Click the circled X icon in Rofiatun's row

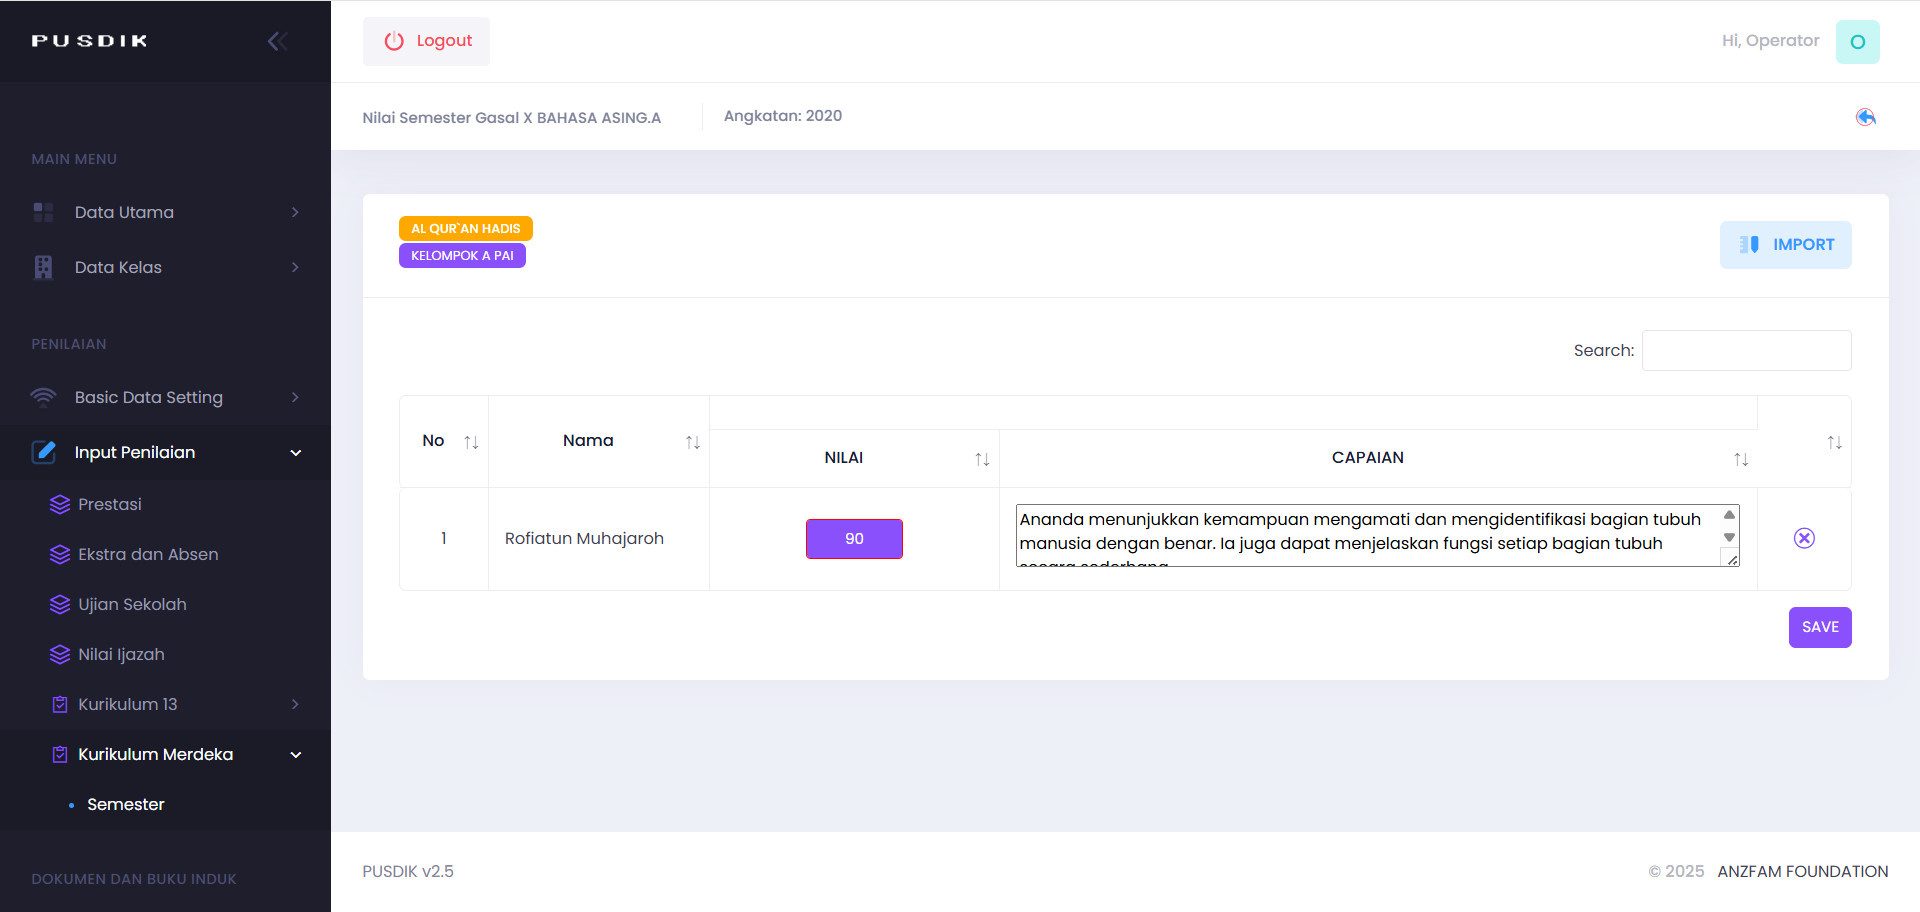1803,538
